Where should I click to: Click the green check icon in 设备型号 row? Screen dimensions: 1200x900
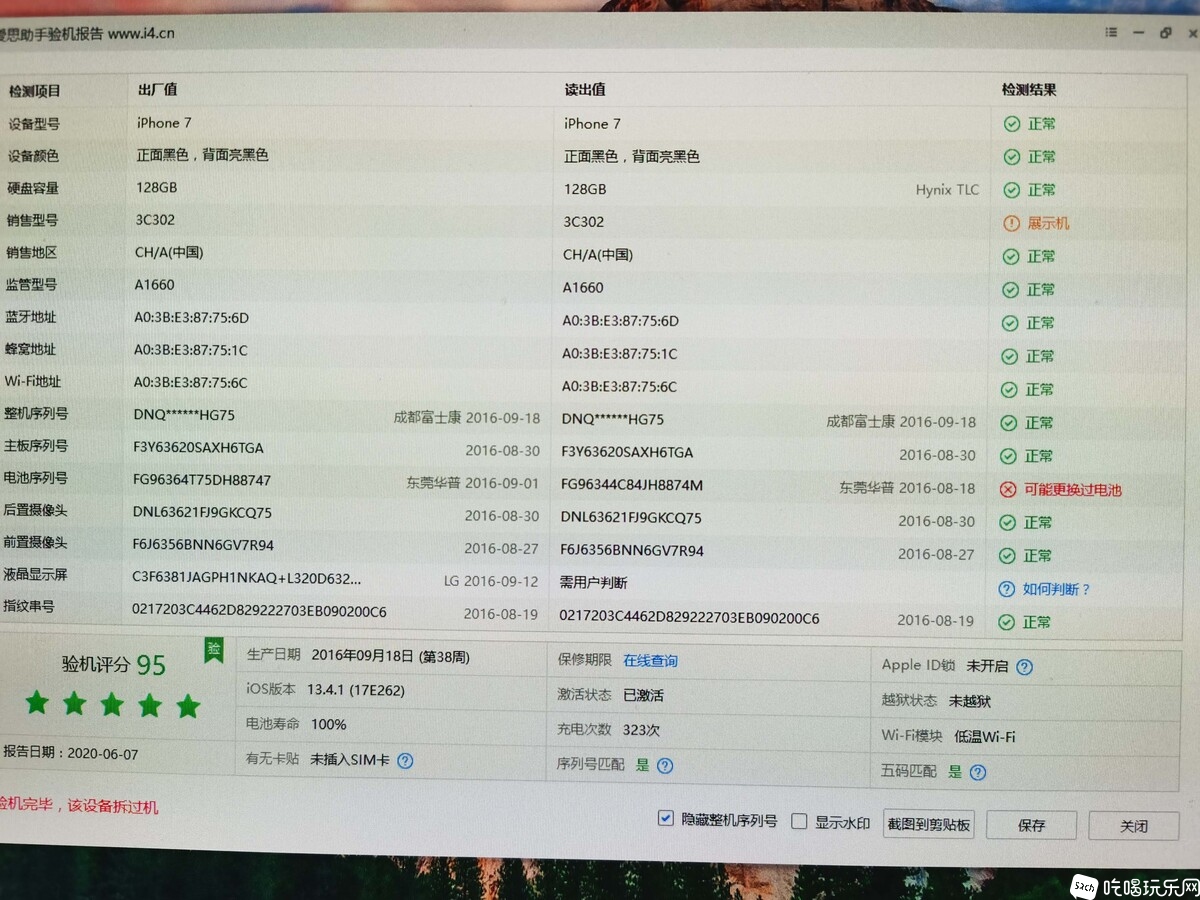tap(1012, 124)
